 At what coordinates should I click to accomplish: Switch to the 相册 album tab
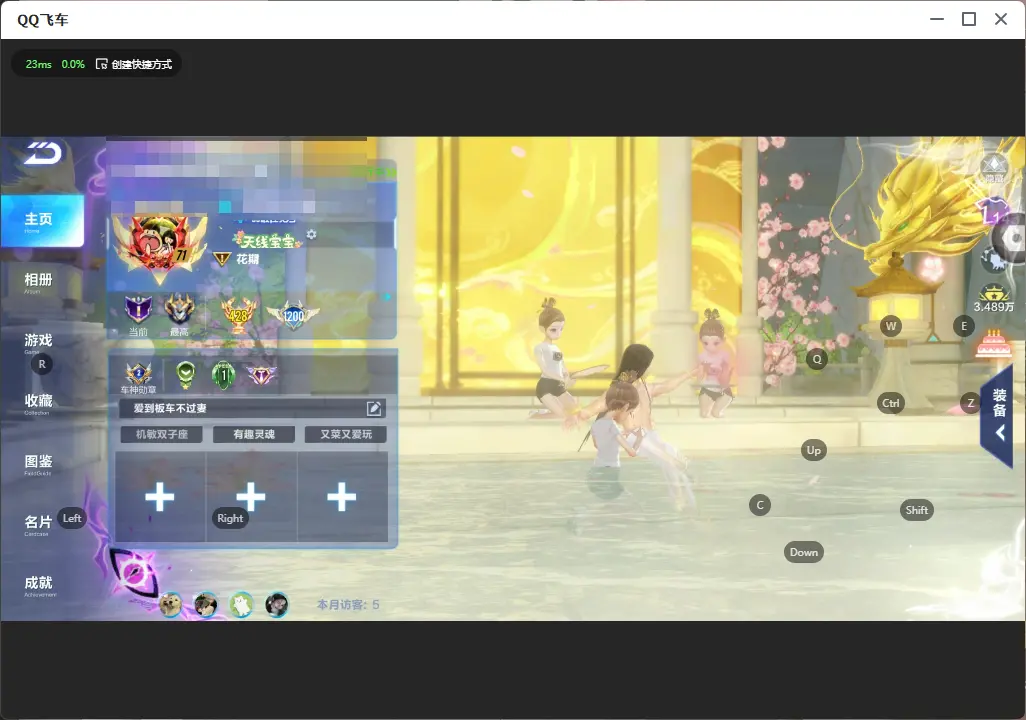tap(38, 281)
